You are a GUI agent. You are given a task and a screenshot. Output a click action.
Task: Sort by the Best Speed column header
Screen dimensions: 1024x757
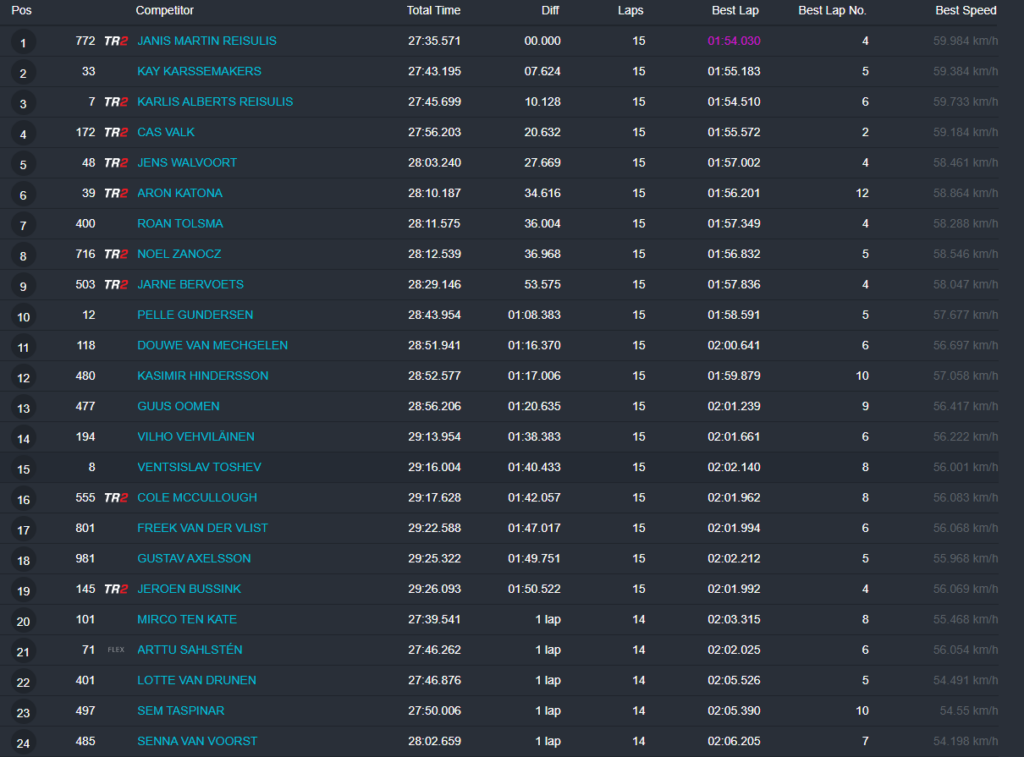coord(965,11)
